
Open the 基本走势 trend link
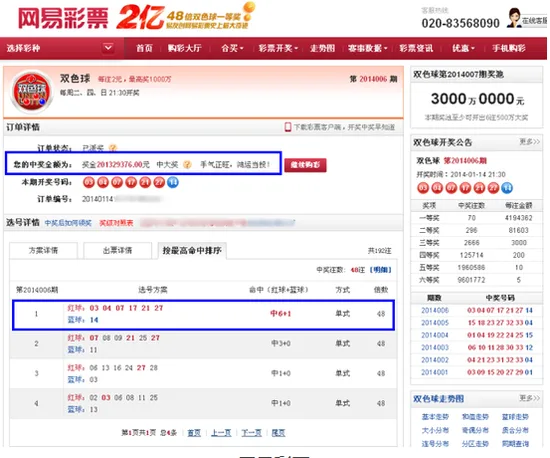(435, 417)
